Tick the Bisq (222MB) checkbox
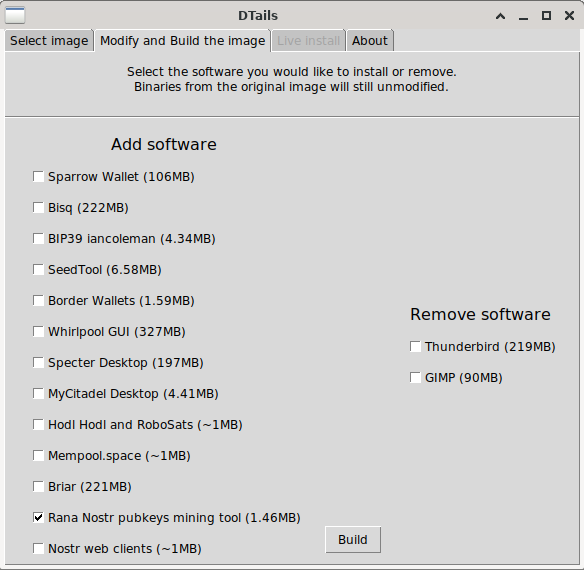 tap(38, 208)
